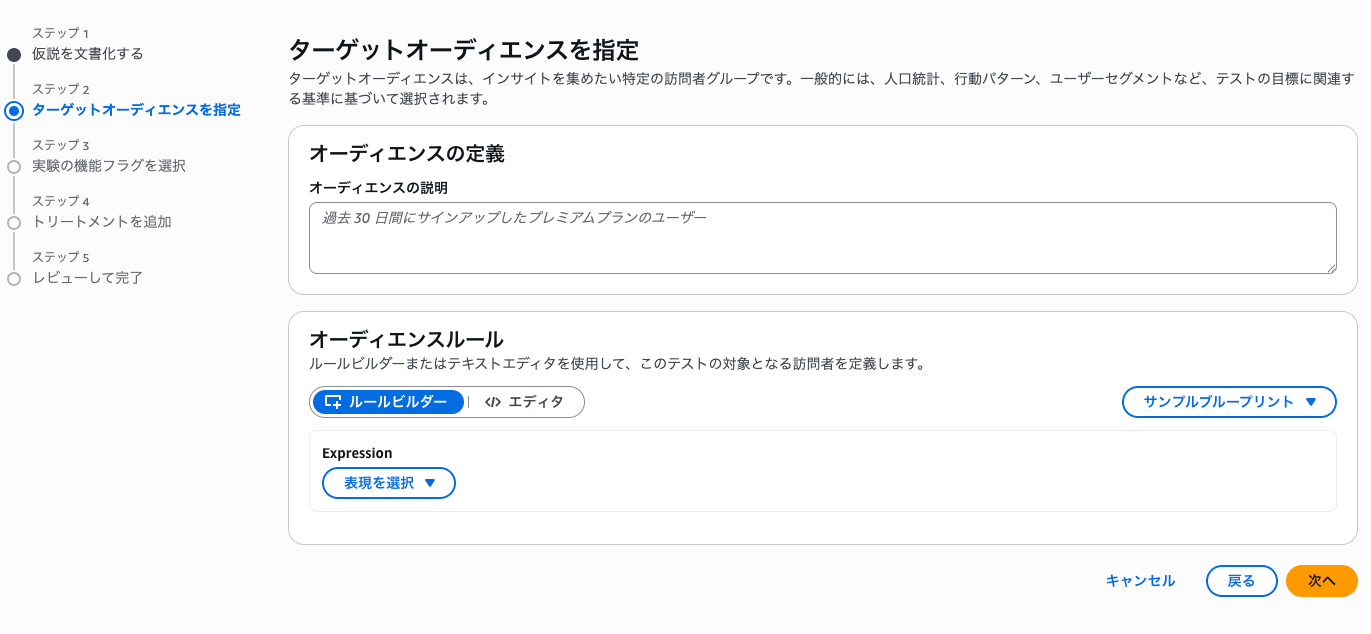The width and height of the screenshot is (1371, 634).
Task: Click the キャンセル link
Action: click(1140, 581)
